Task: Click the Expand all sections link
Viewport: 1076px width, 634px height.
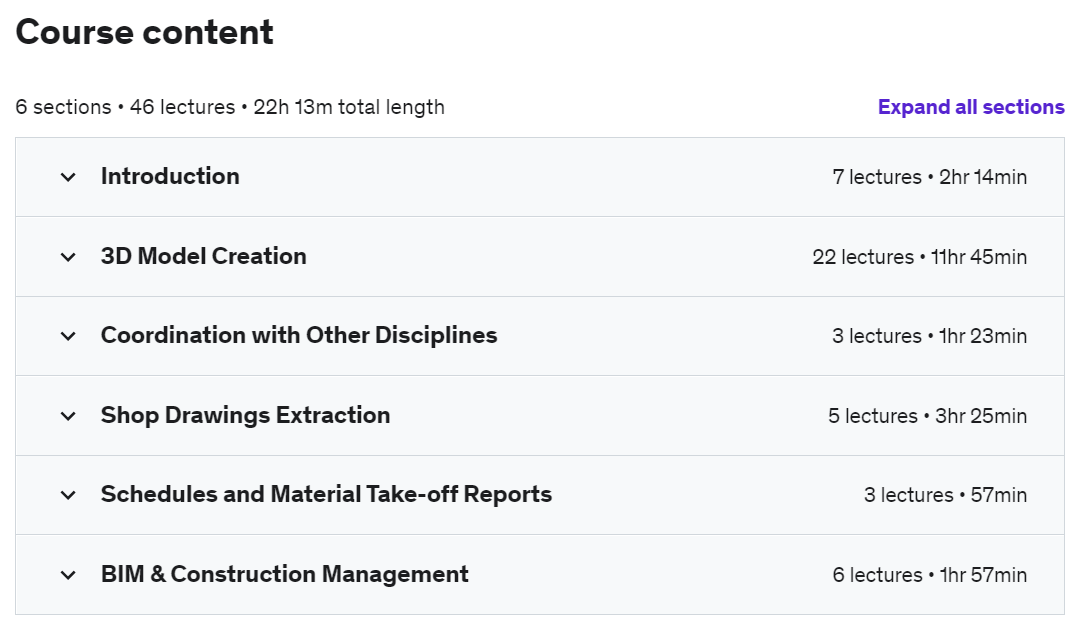Action: pyautogui.click(x=971, y=107)
